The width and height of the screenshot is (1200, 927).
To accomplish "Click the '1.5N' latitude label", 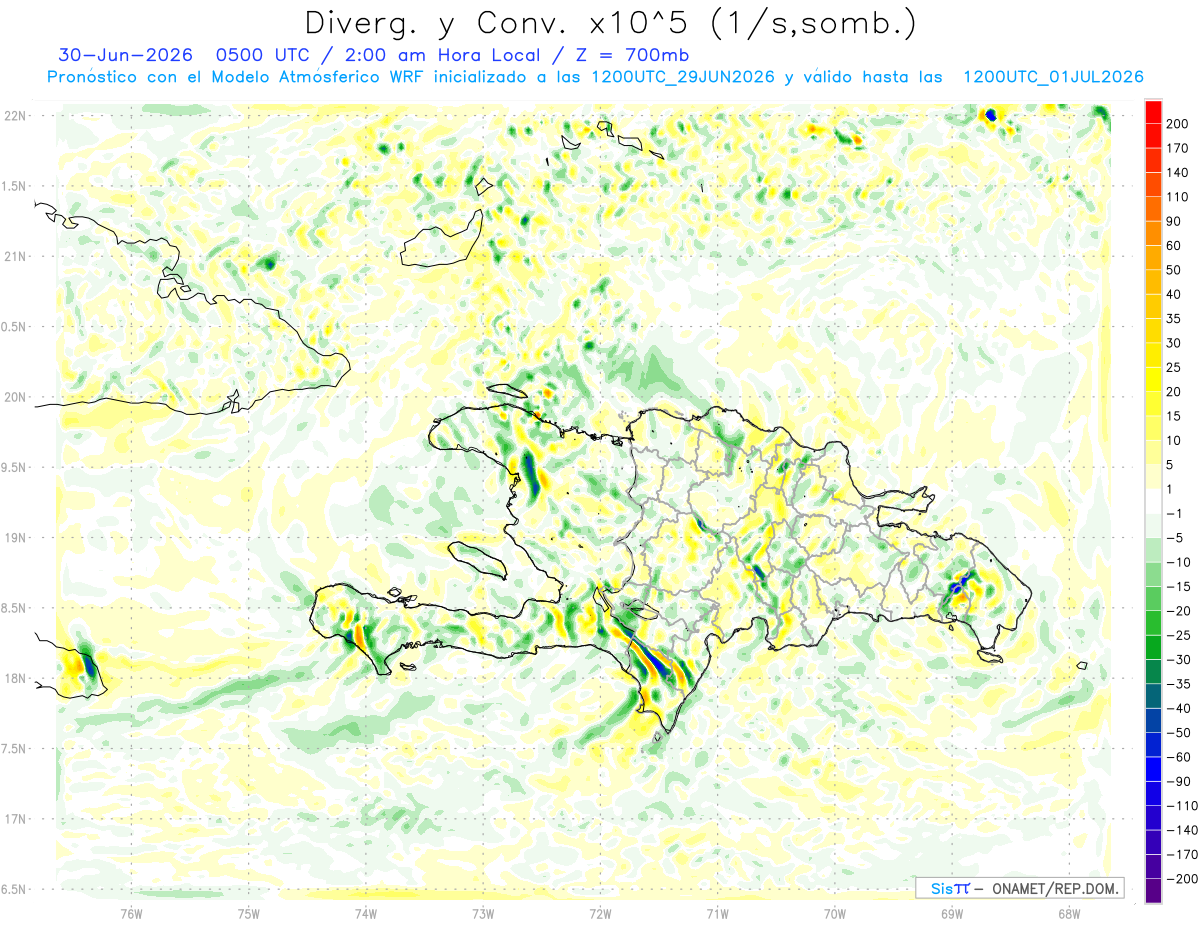I will [x=14, y=186].
